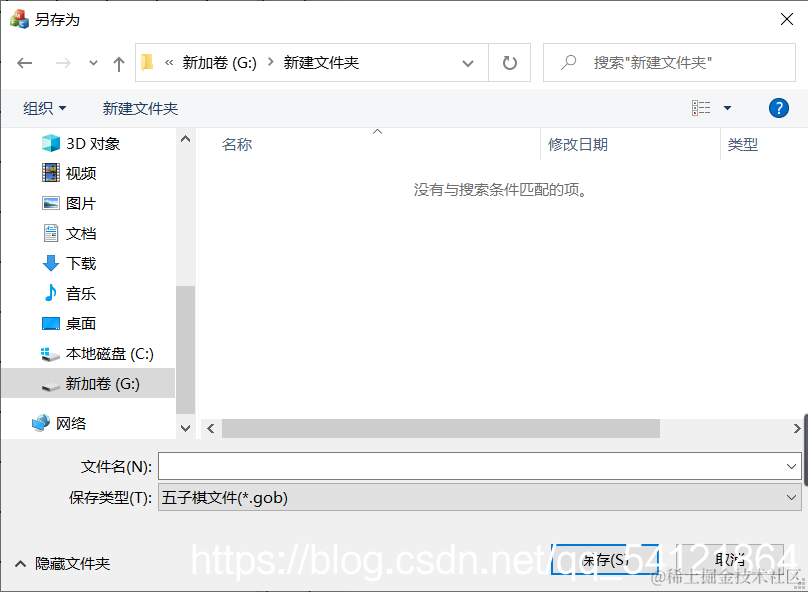Click 新建文件夹 toolbar button
The width and height of the screenshot is (808, 592).
pos(140,108)
